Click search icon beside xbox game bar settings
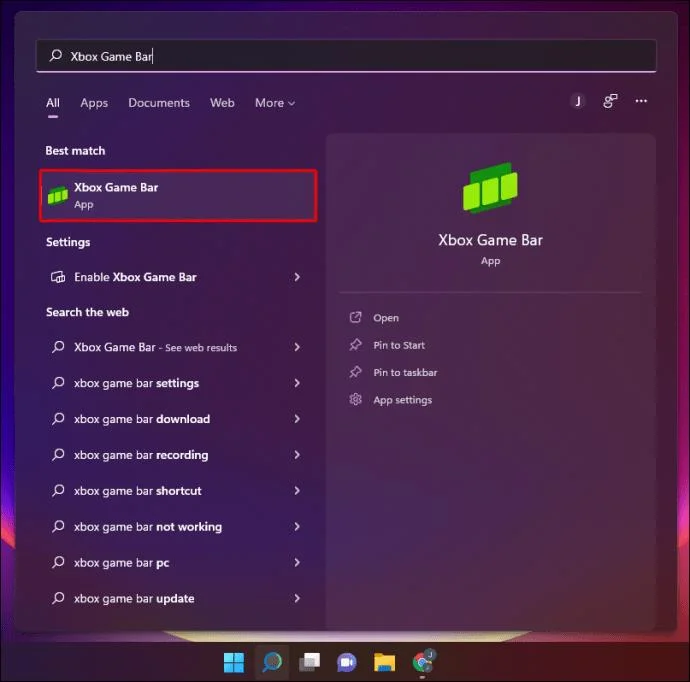The height and width of the screenshot is (682, 690). (x=58, y=383)
